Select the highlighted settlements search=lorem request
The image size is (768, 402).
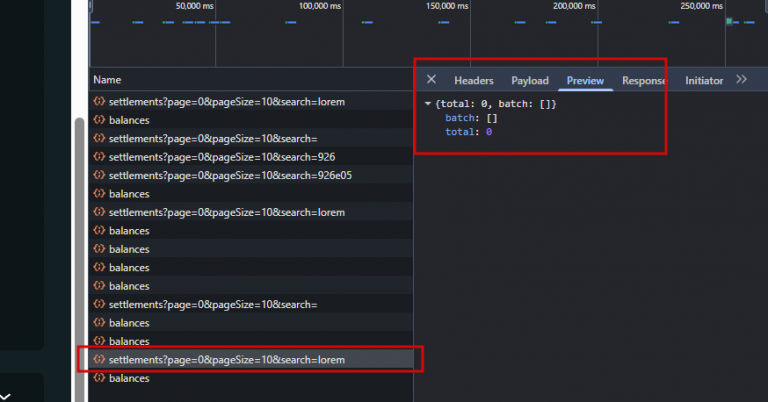251,360
